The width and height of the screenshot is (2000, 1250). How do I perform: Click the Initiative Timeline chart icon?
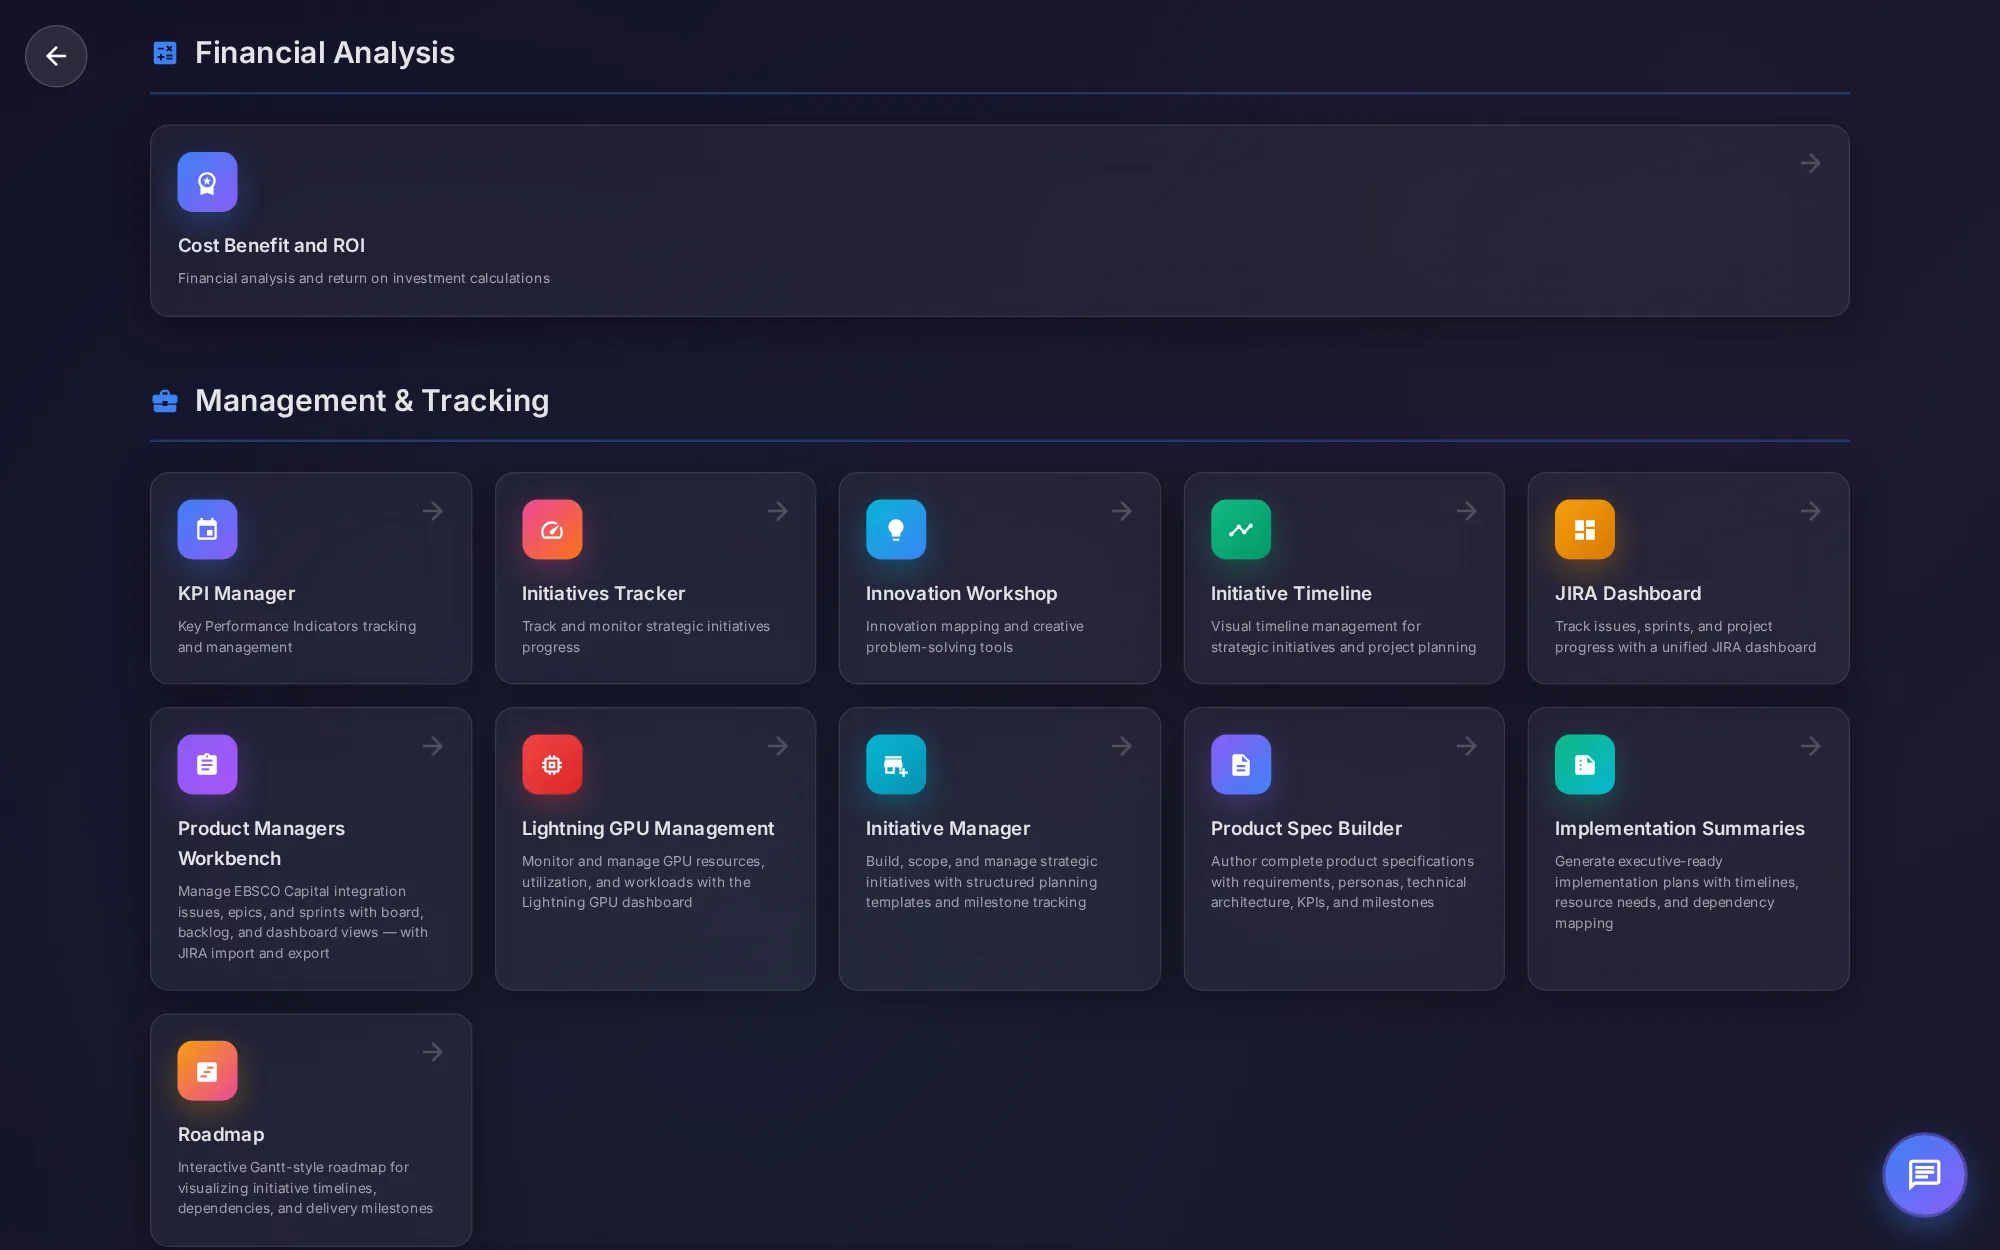(x=1241, y=529)
